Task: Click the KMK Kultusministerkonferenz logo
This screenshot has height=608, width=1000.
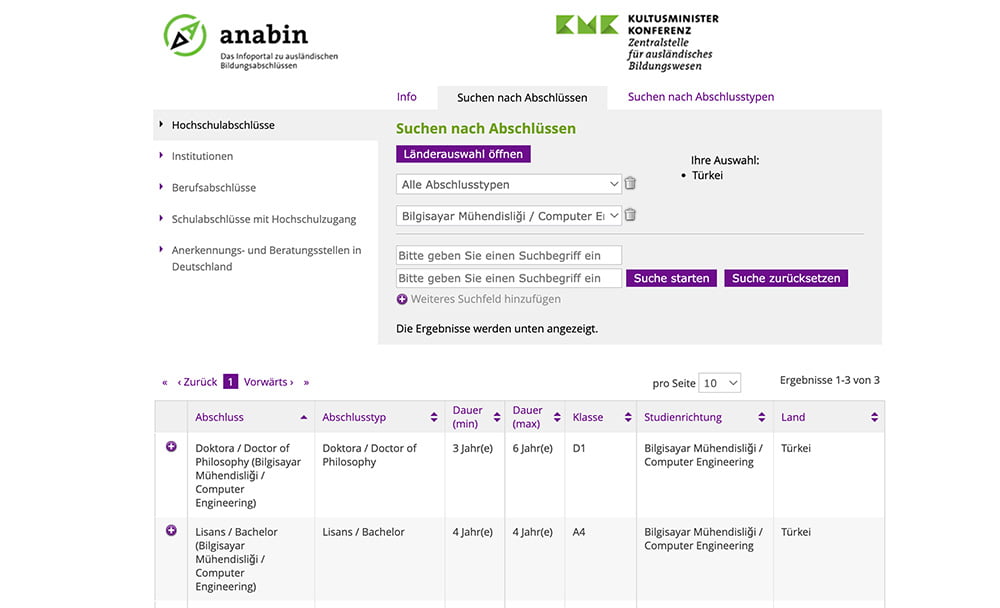Action: click(587, 26)
